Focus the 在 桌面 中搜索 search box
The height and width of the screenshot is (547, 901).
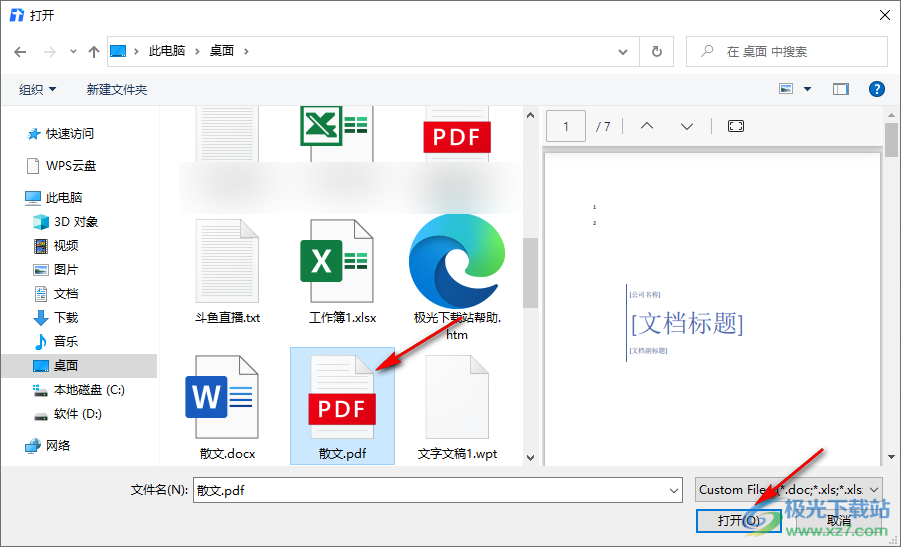(x=787, y=52)
